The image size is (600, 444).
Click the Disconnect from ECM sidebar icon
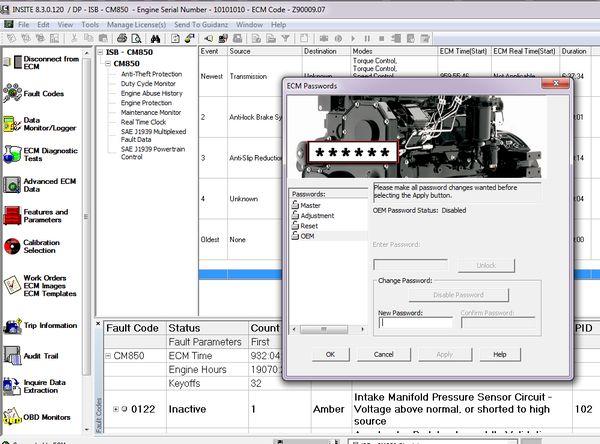pos(13,62)
